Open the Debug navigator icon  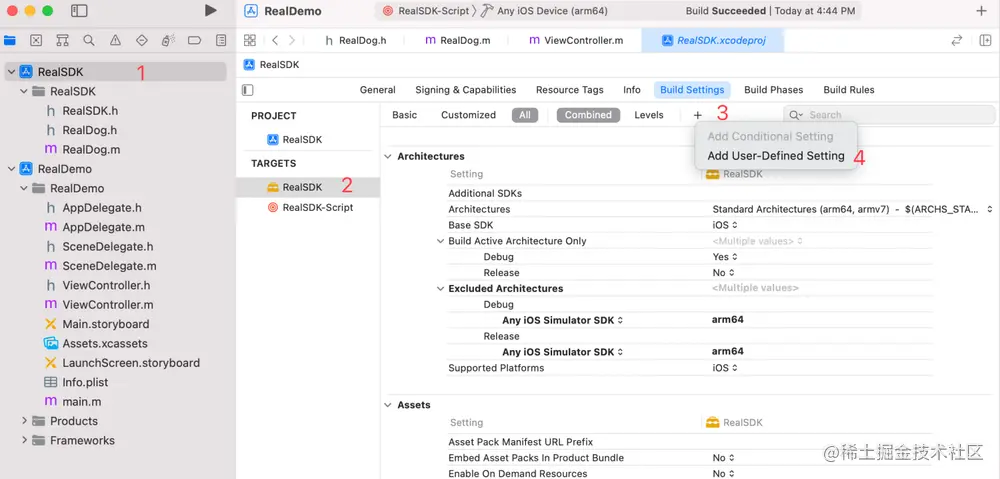(x=168, y=41)
